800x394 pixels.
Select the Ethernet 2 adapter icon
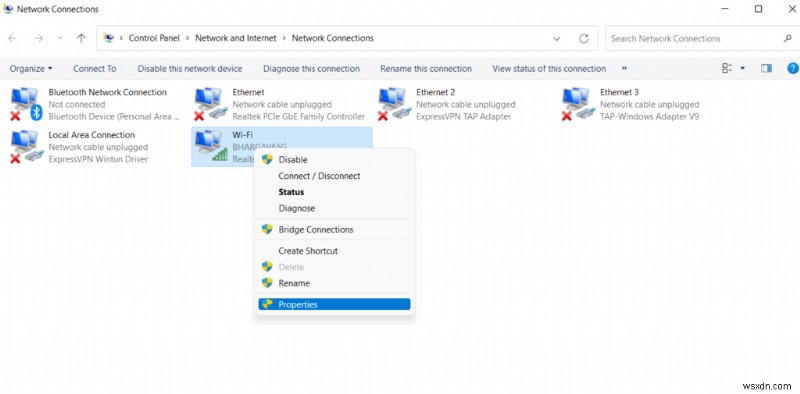click(394, 104)
